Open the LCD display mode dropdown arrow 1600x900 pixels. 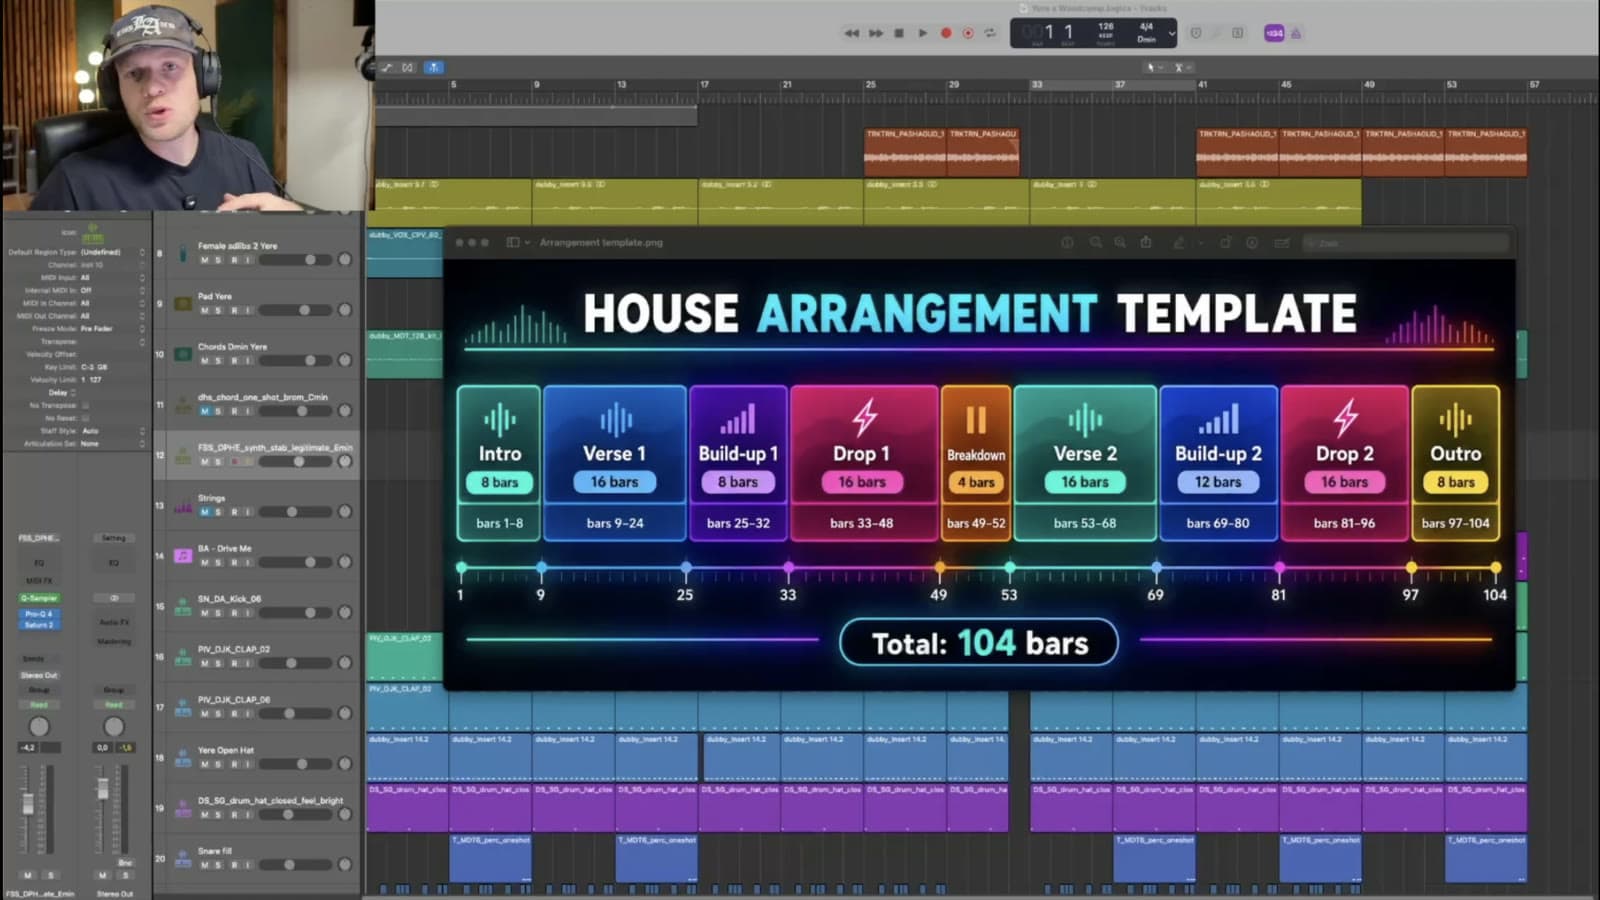click(1172, 33)
